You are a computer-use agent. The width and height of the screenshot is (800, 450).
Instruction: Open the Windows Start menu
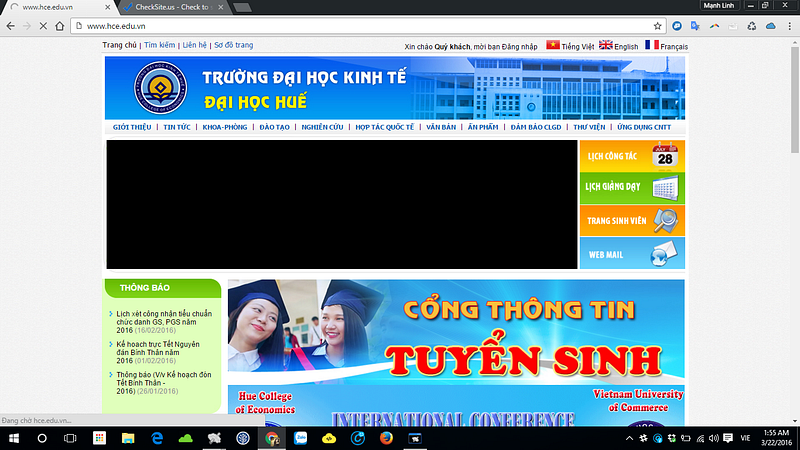point(14,438)
